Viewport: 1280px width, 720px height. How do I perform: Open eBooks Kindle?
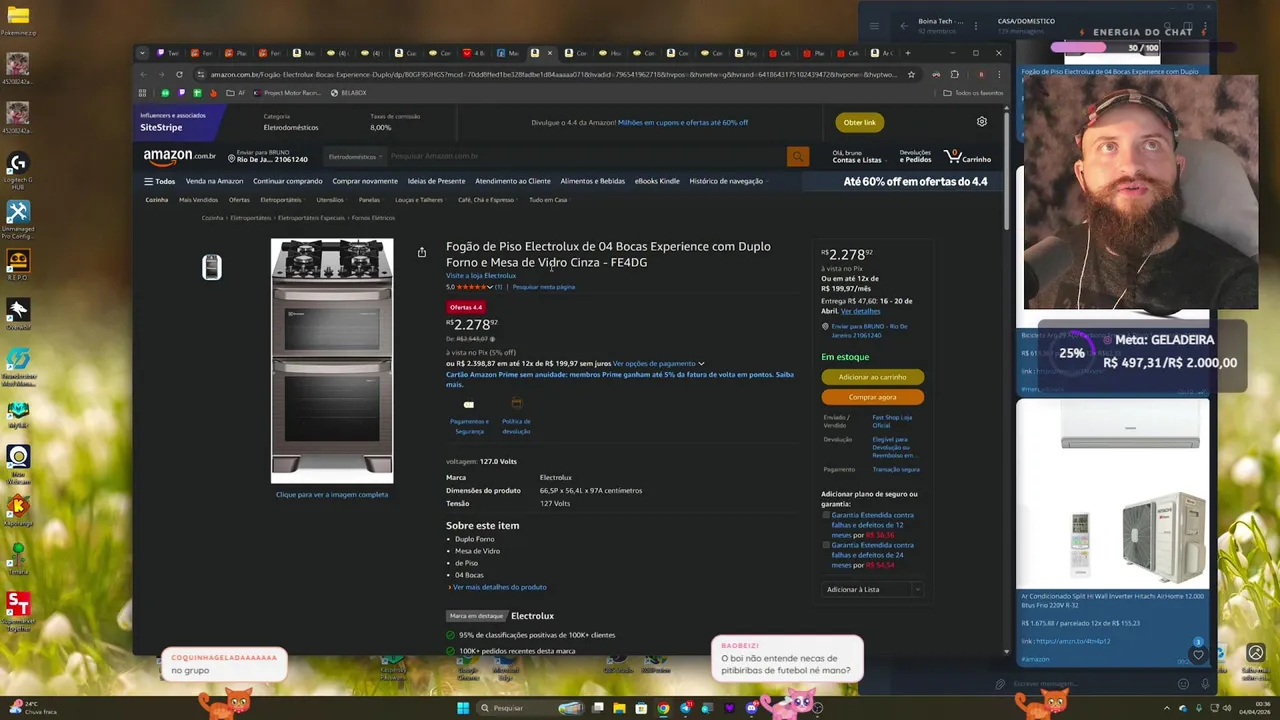[x=657, y=181]
